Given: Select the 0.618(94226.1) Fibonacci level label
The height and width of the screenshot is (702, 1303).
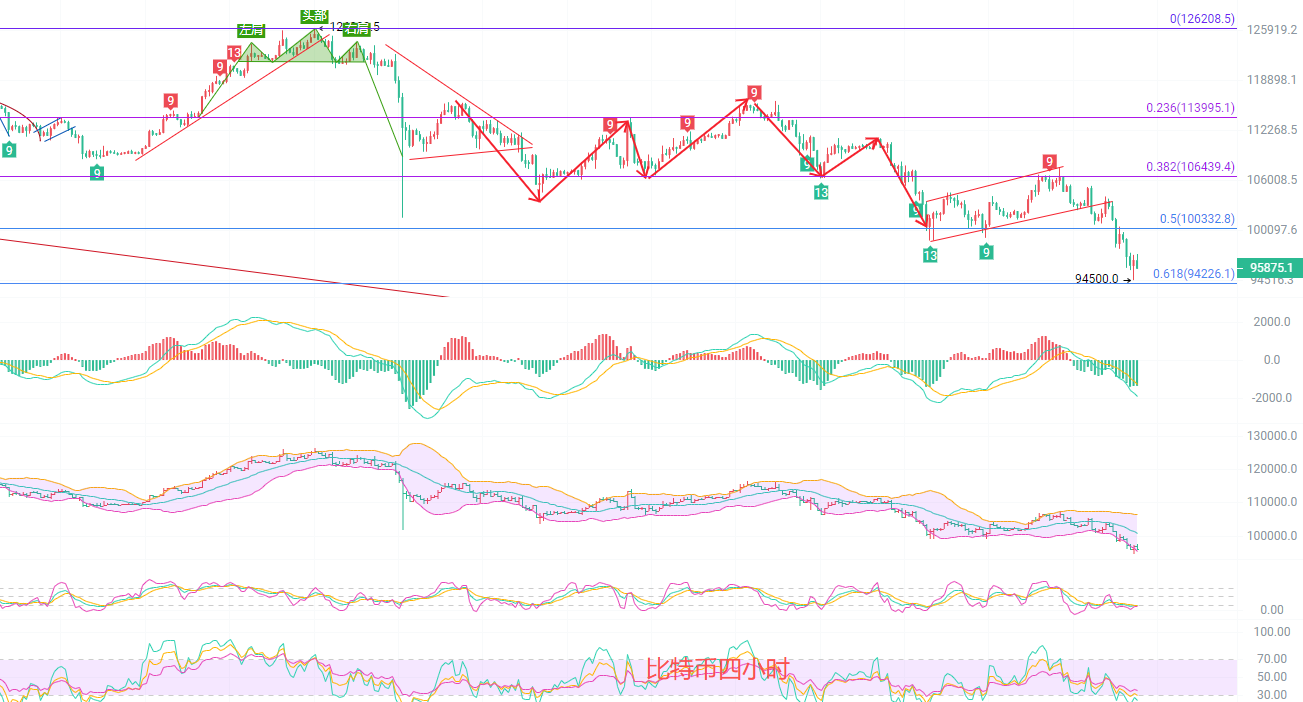Looking at the screenshot, I should tap(1193, 273).
